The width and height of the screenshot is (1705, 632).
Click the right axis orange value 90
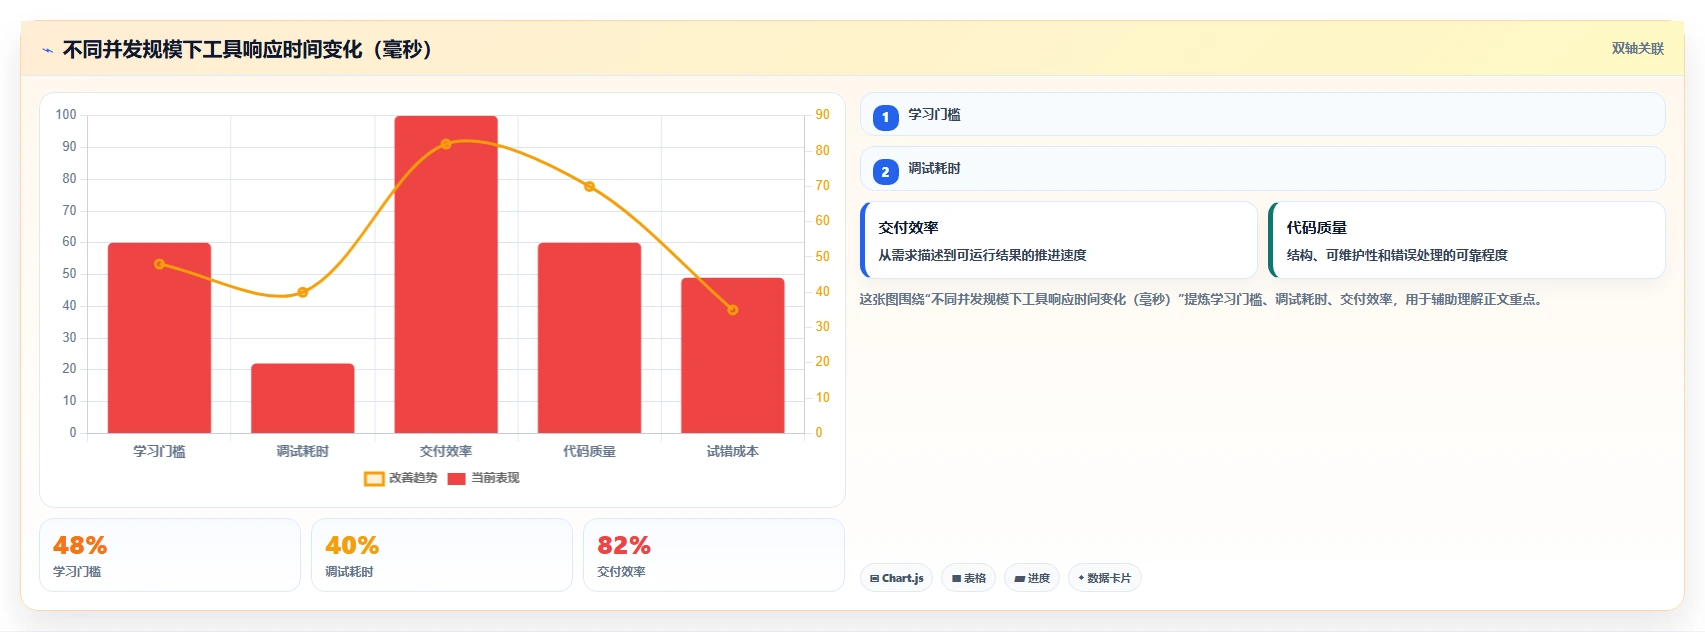click(822, 115)
